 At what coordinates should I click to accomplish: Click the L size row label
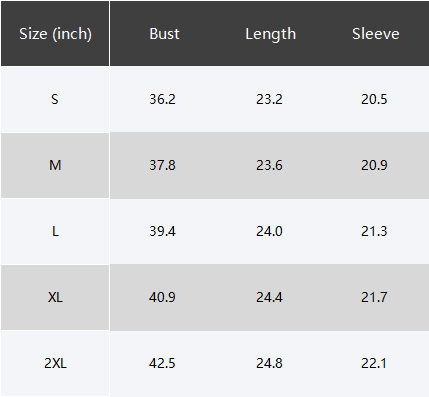click(55, 231)
